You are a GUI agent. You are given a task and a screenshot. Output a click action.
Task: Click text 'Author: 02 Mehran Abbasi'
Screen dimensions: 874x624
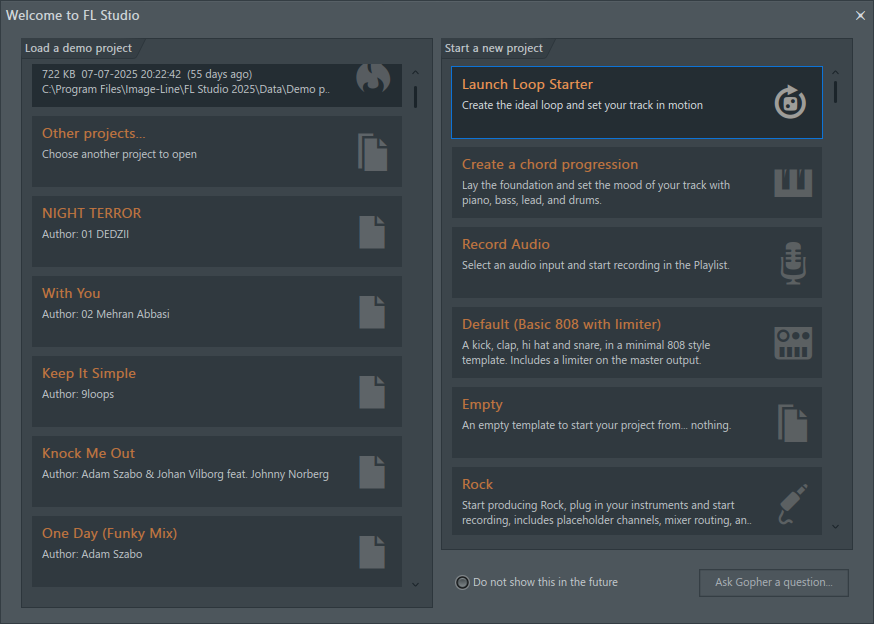[106, 314]
